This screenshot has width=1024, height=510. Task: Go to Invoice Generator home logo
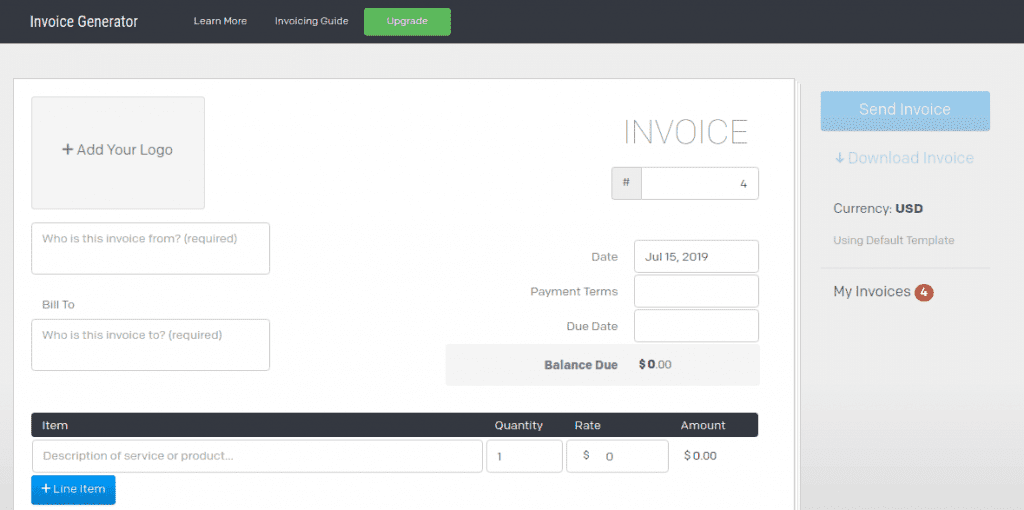click(x=84, y=22)
